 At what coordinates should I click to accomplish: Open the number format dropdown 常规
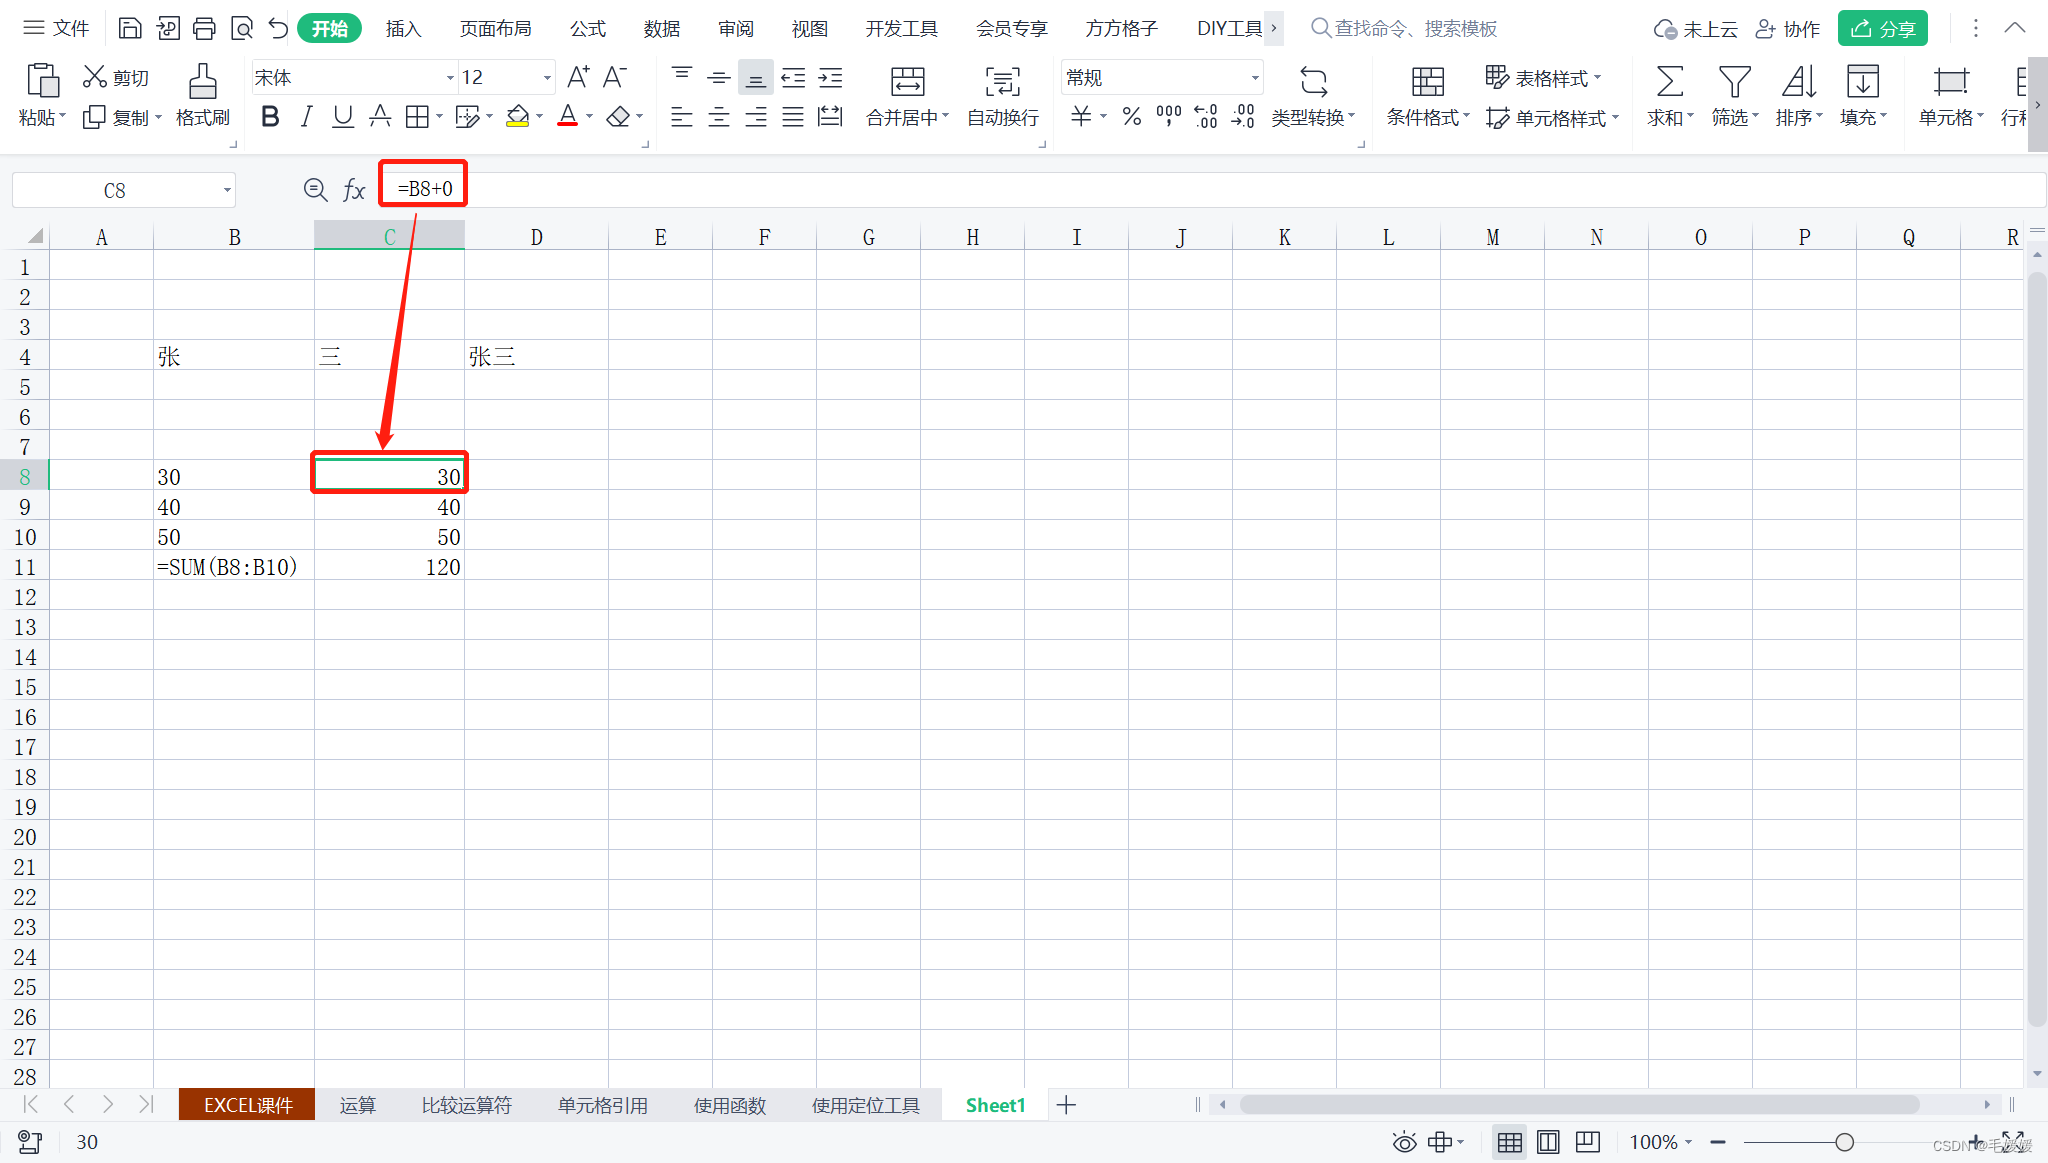click(x=1255, y=78)
